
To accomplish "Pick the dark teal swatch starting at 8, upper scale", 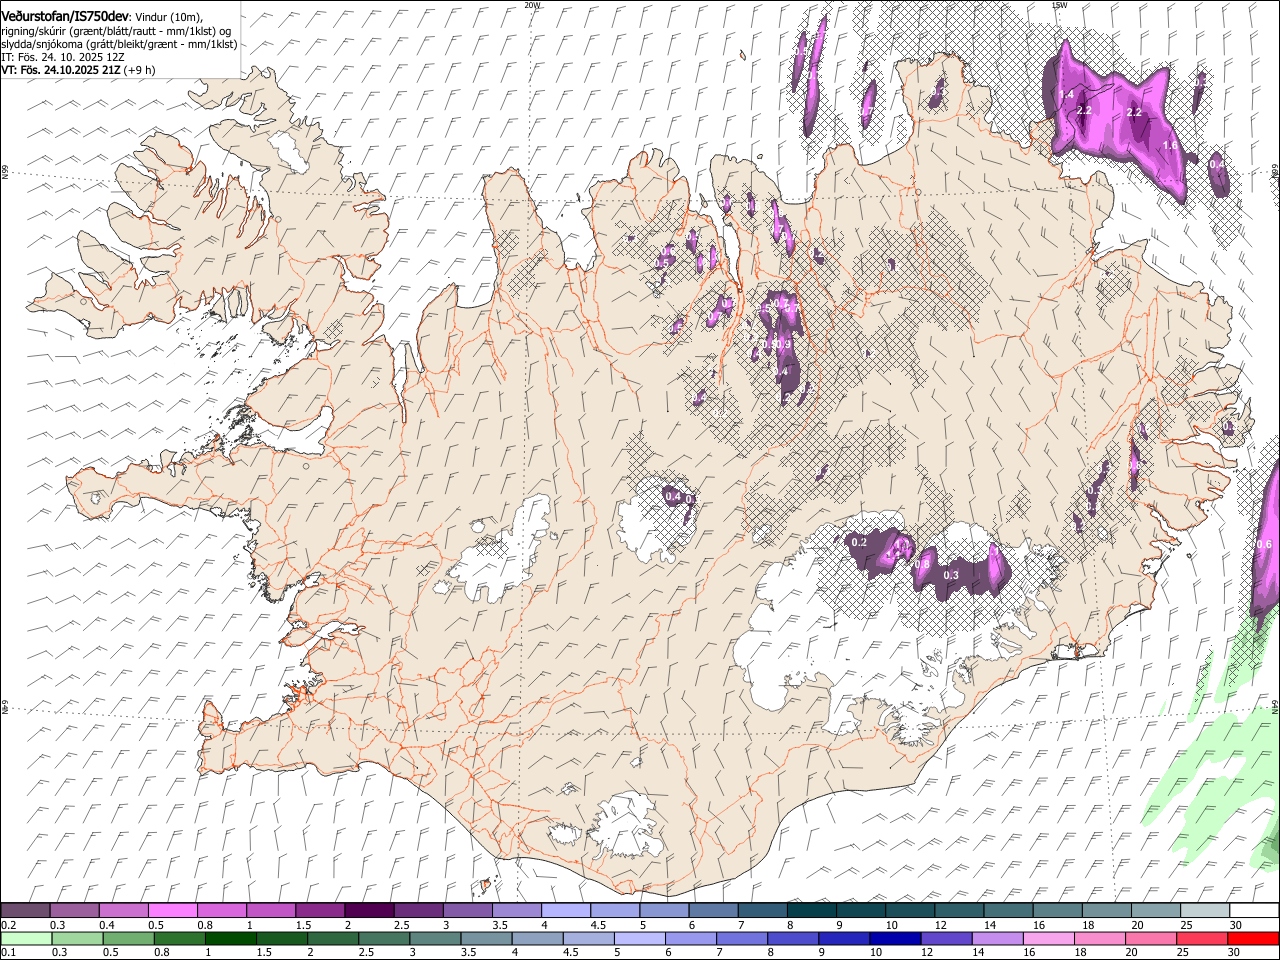I will [811, 911].
